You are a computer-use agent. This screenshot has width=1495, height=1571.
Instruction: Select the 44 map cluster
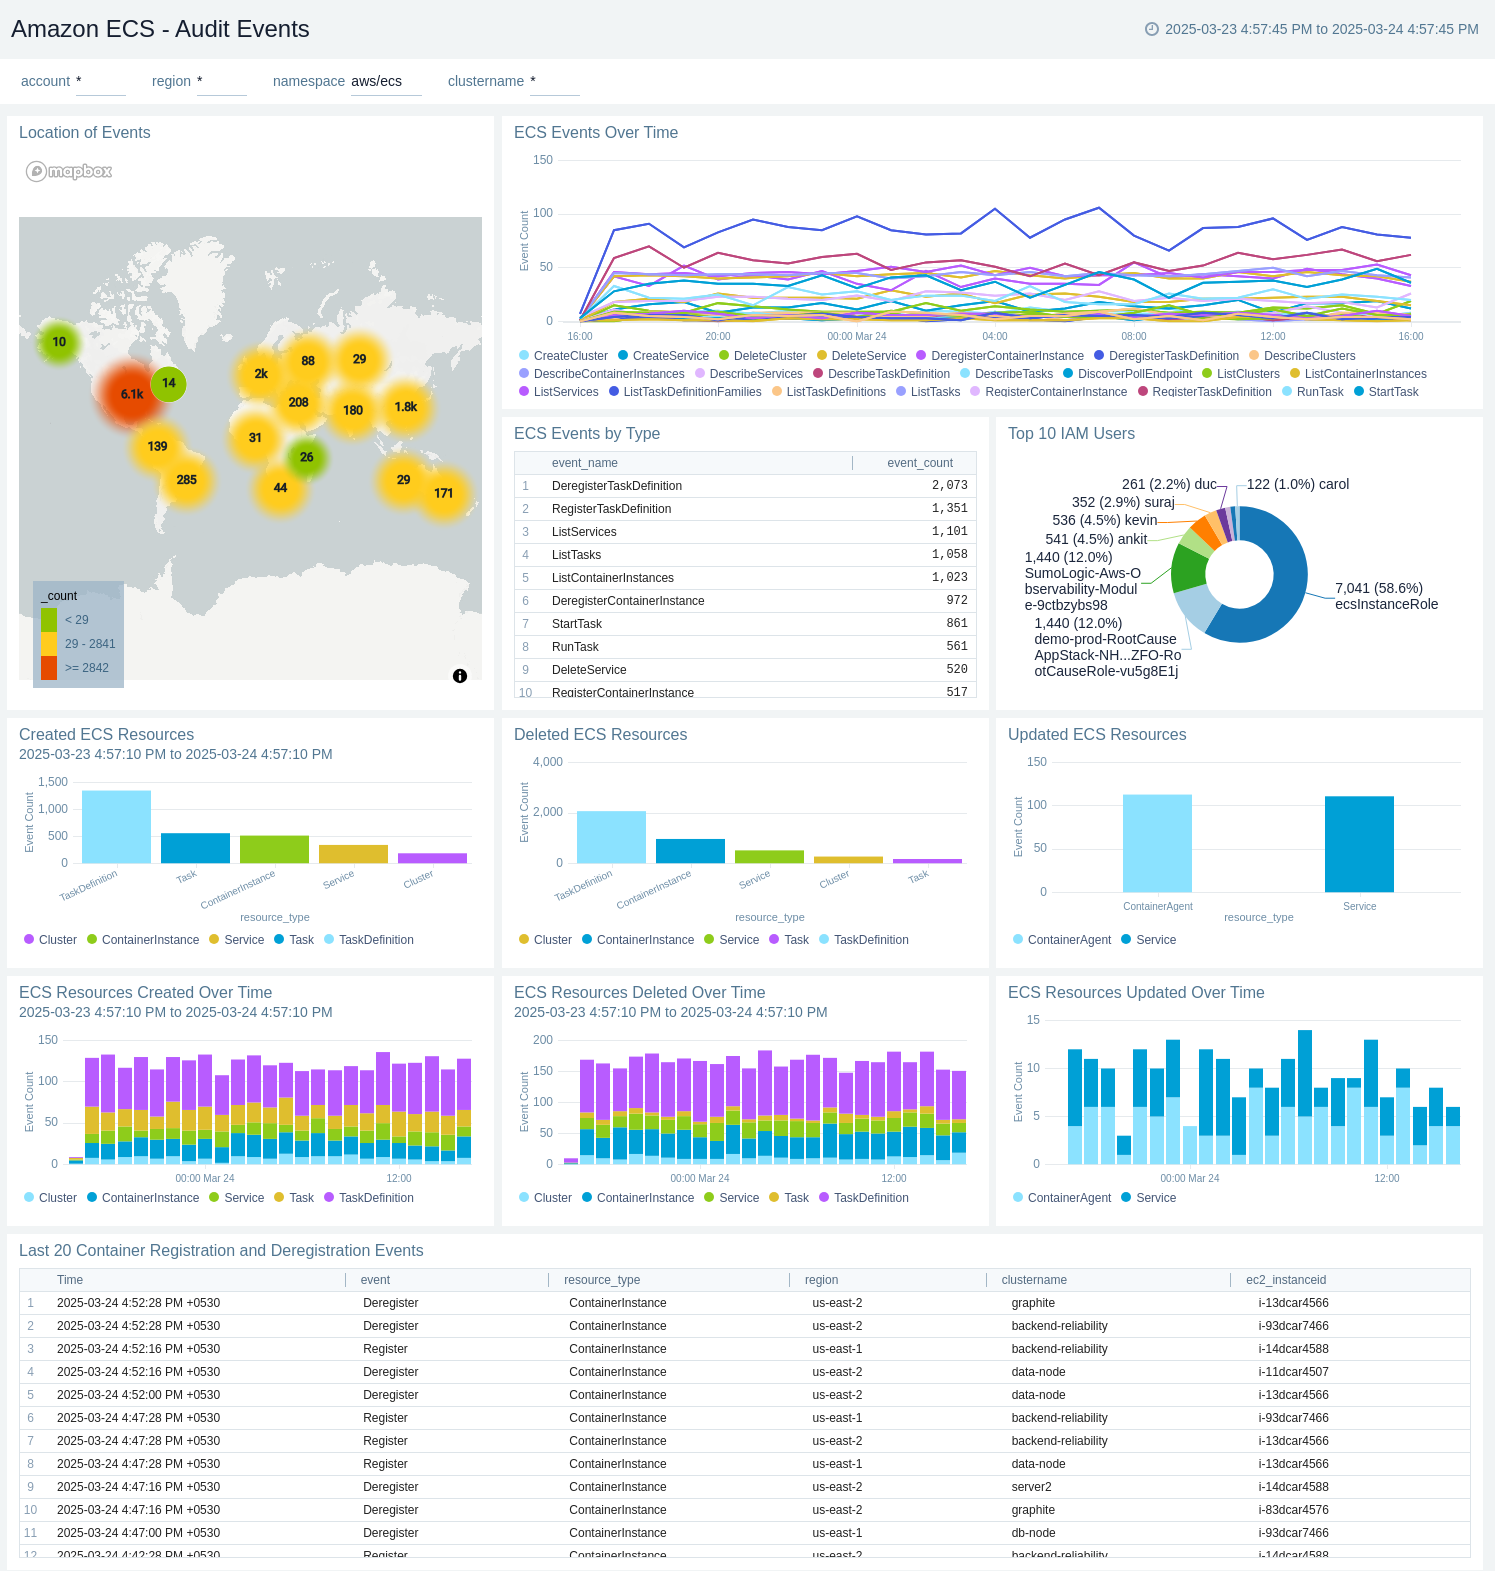(x=280, y=488)
